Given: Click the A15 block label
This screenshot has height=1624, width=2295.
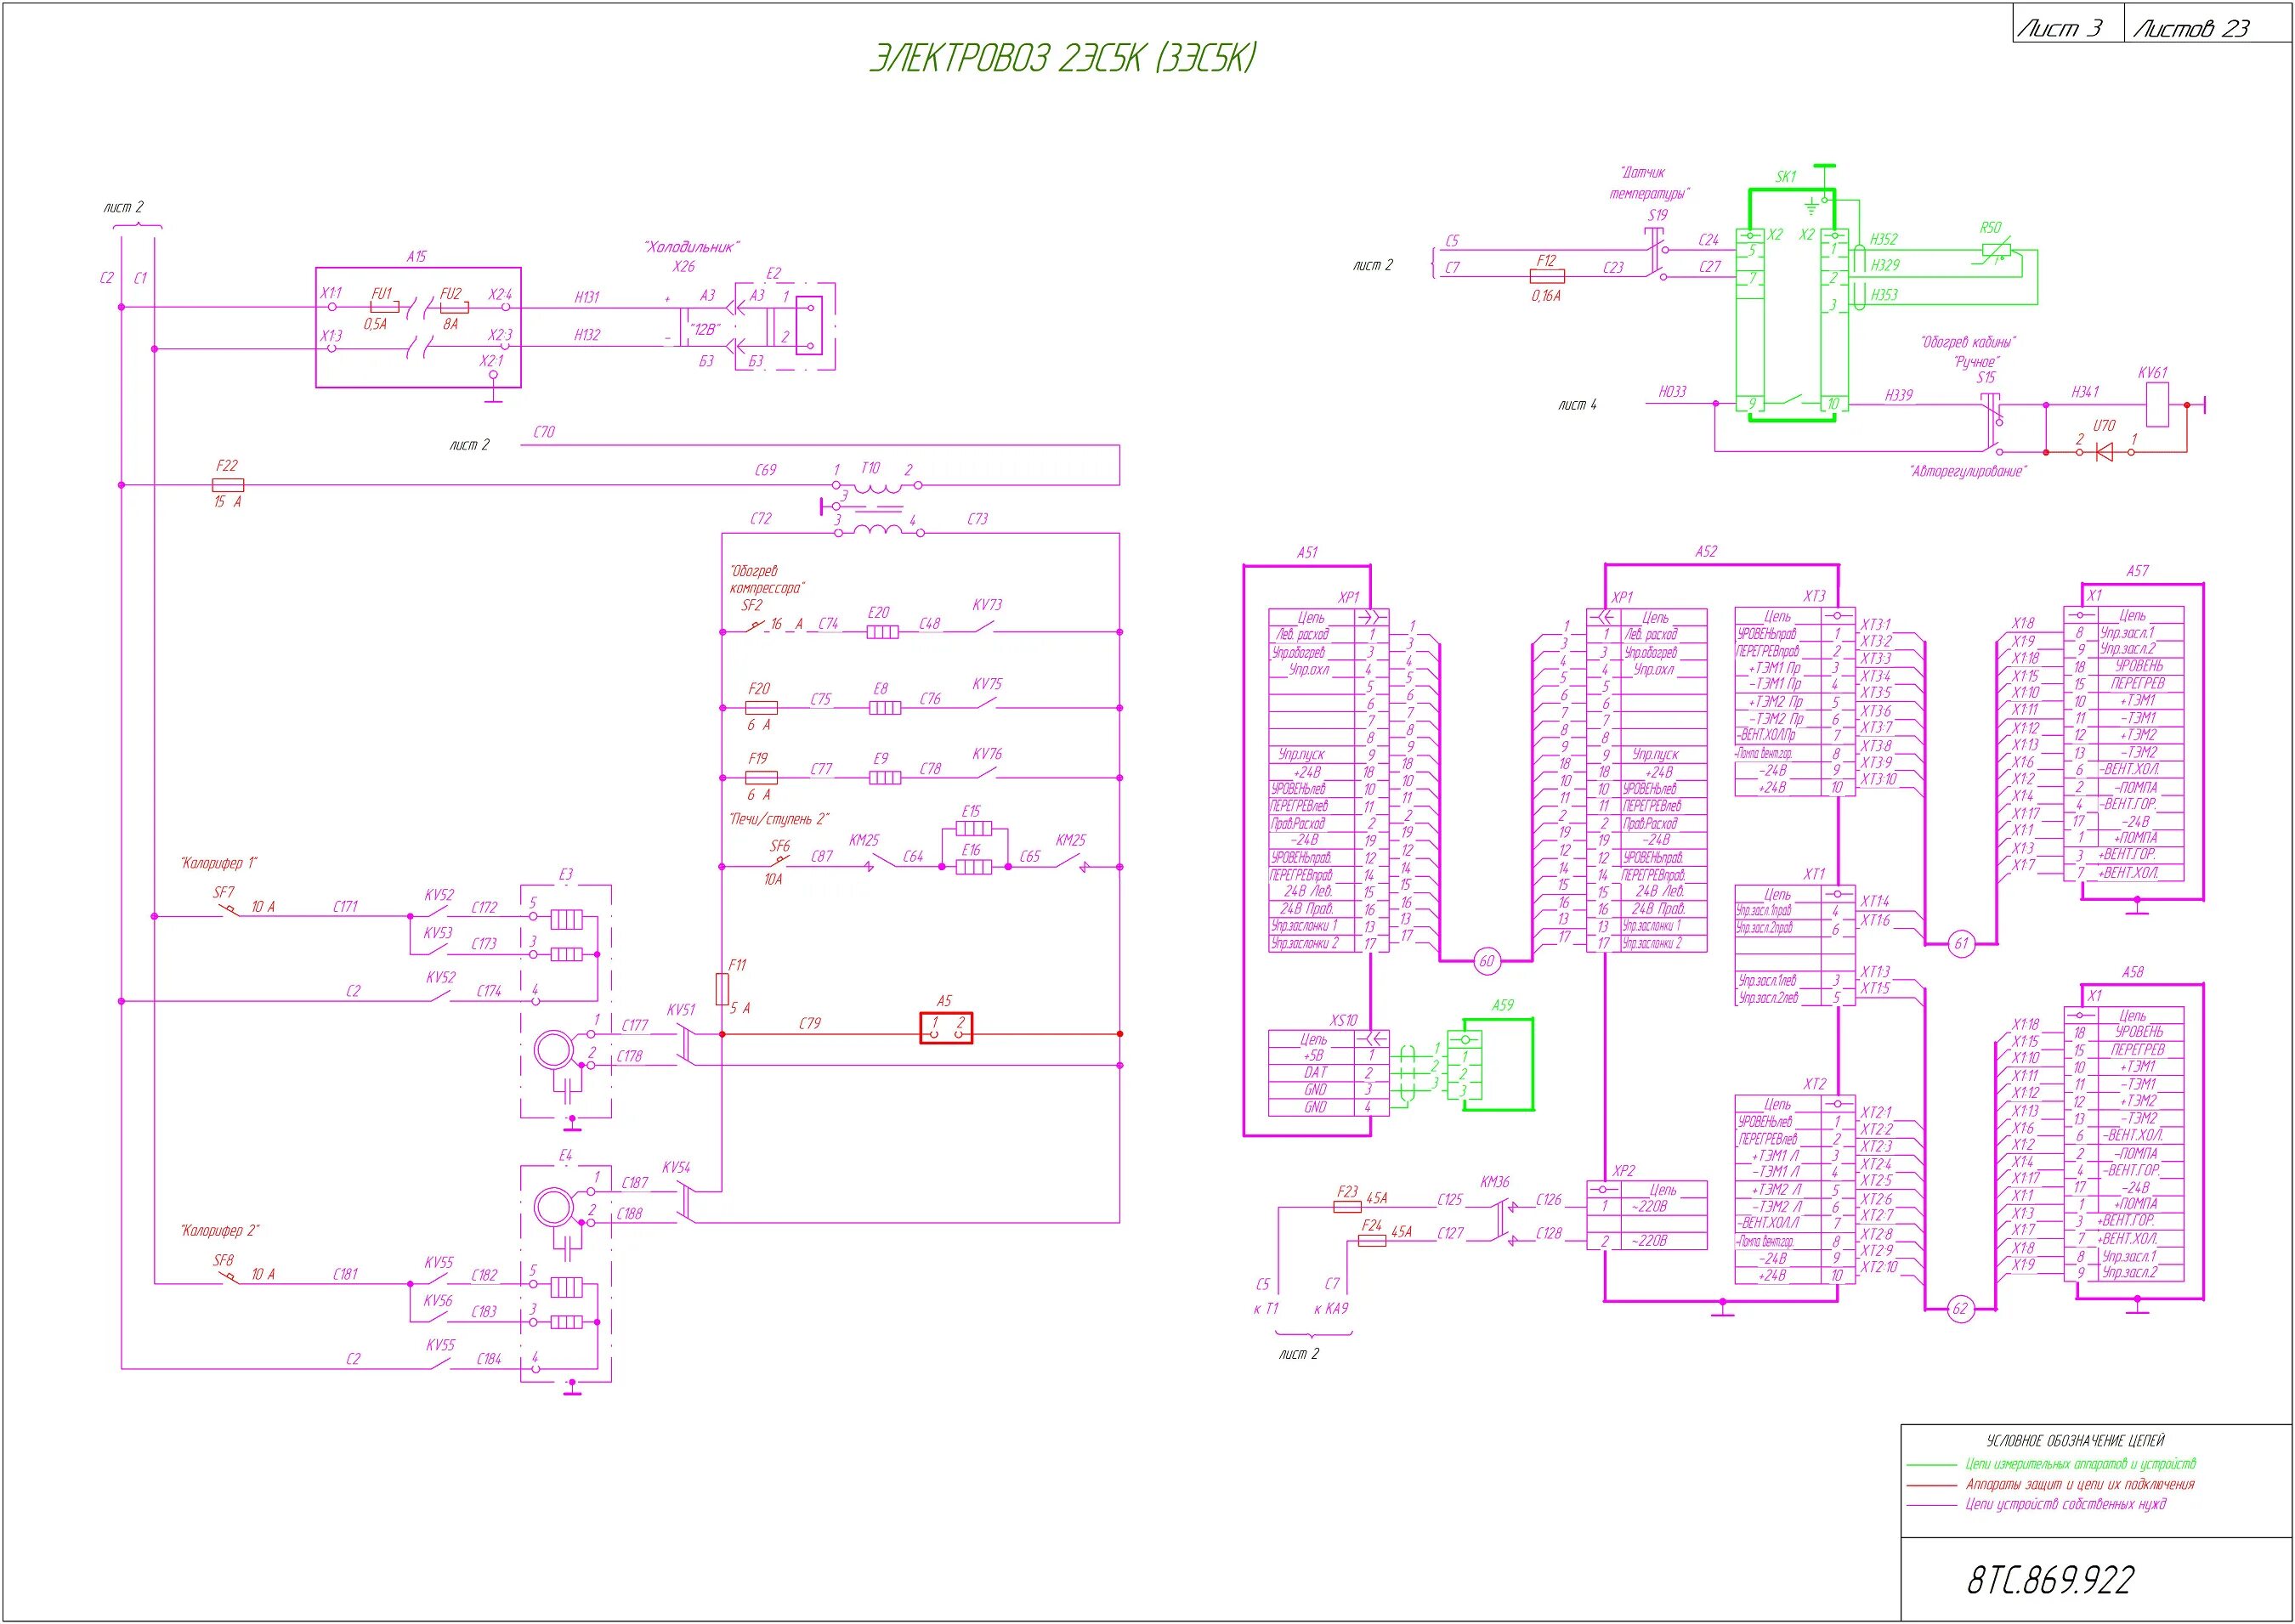Looking at the screenshot, I should [416, 257].
